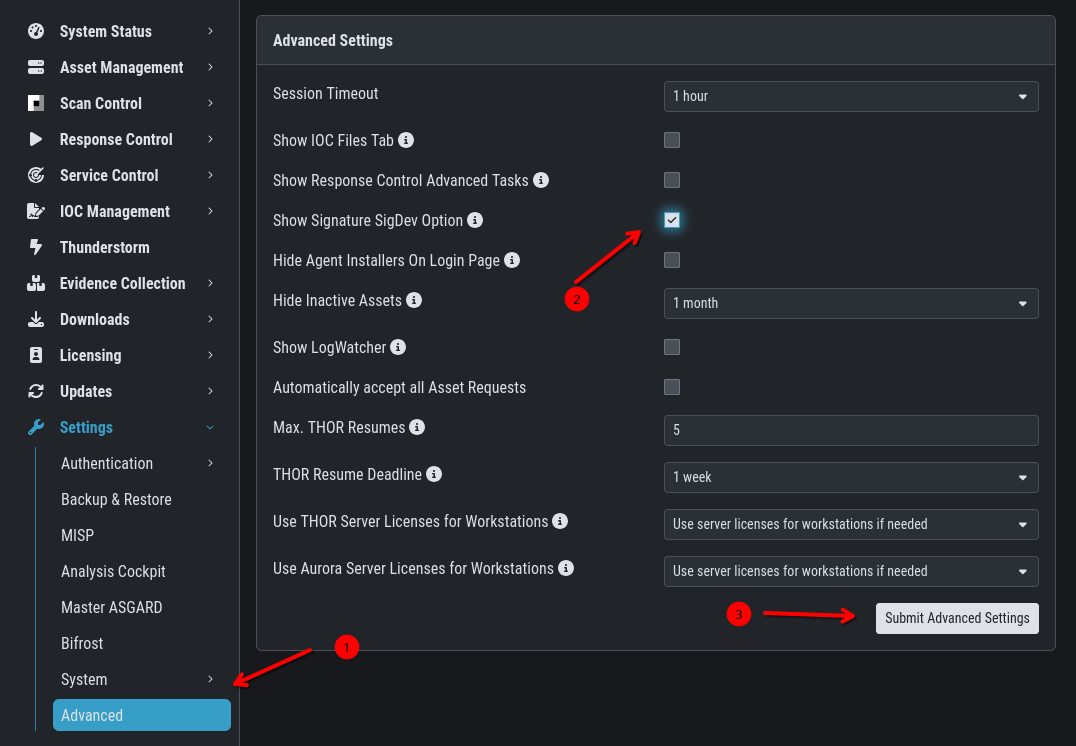Click info icon for THOR Server Licenses

(560, 521)
